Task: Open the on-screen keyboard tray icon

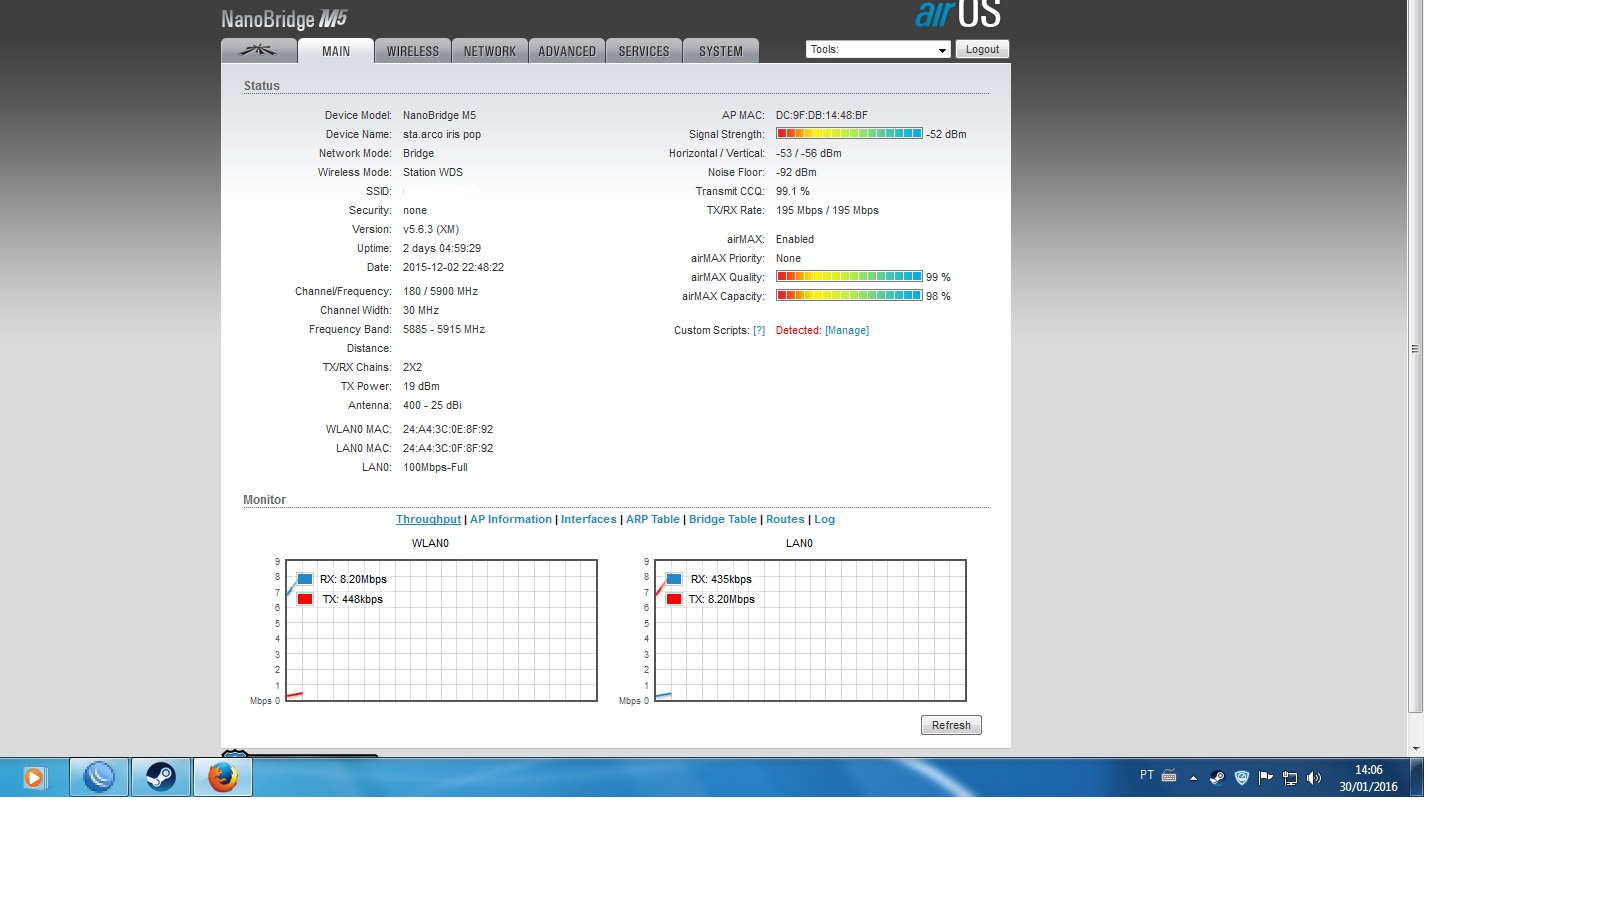Action: click(1169, 777)
